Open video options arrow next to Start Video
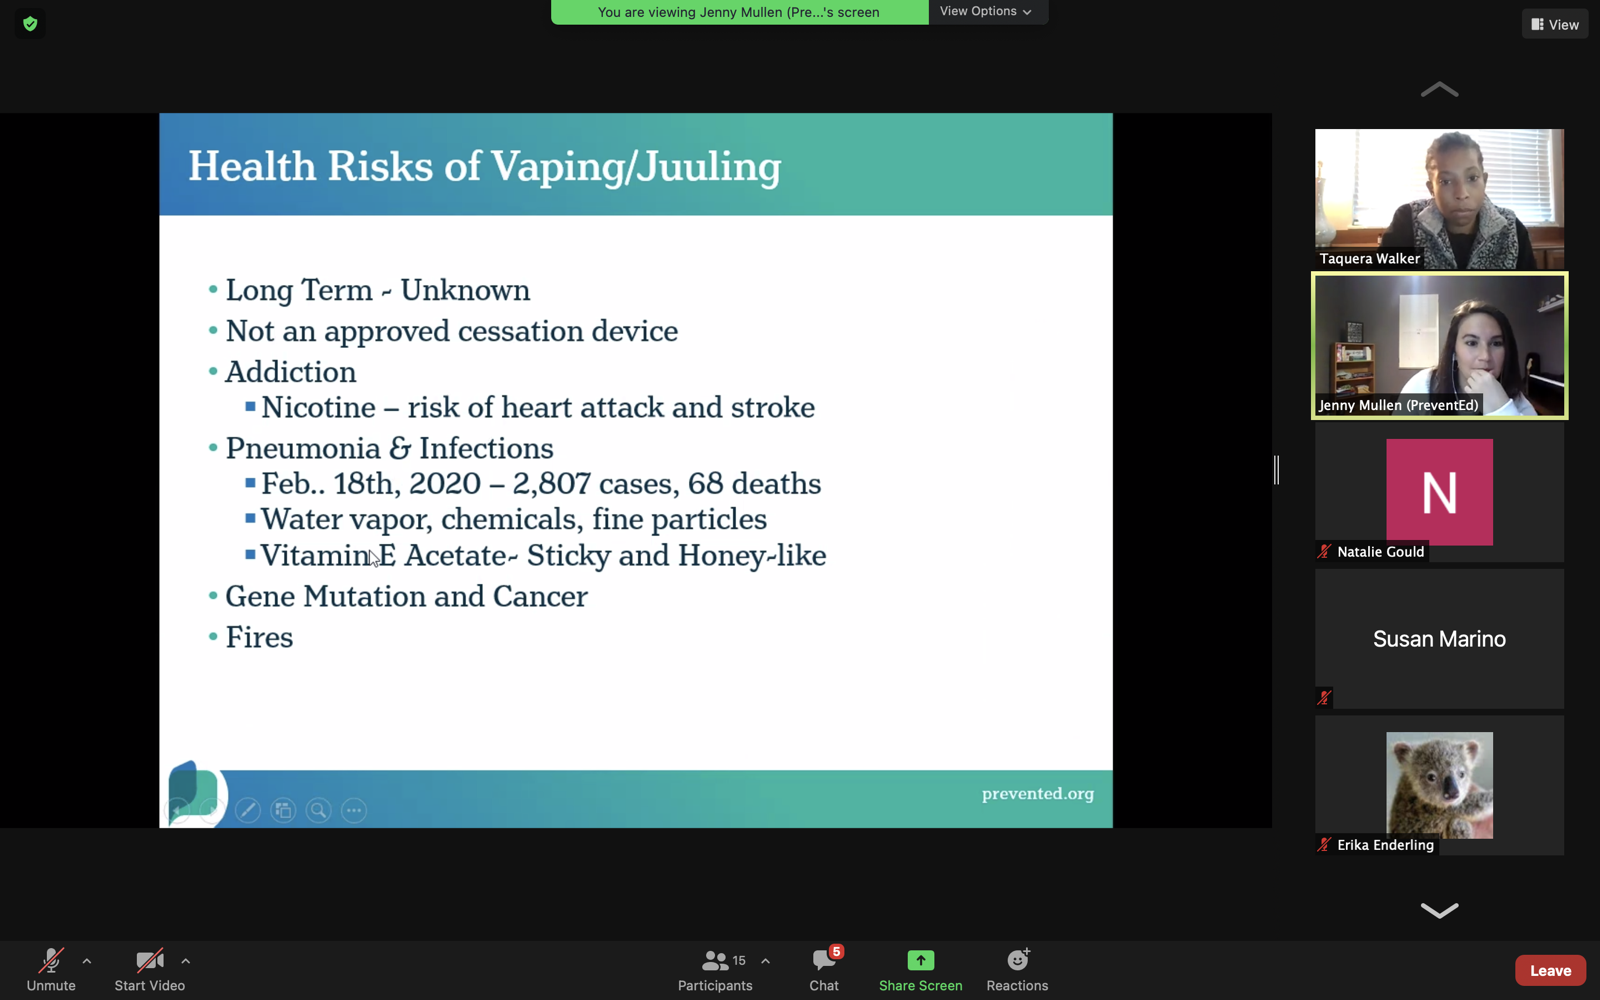1600x1000 pixels. coord(186,961)
